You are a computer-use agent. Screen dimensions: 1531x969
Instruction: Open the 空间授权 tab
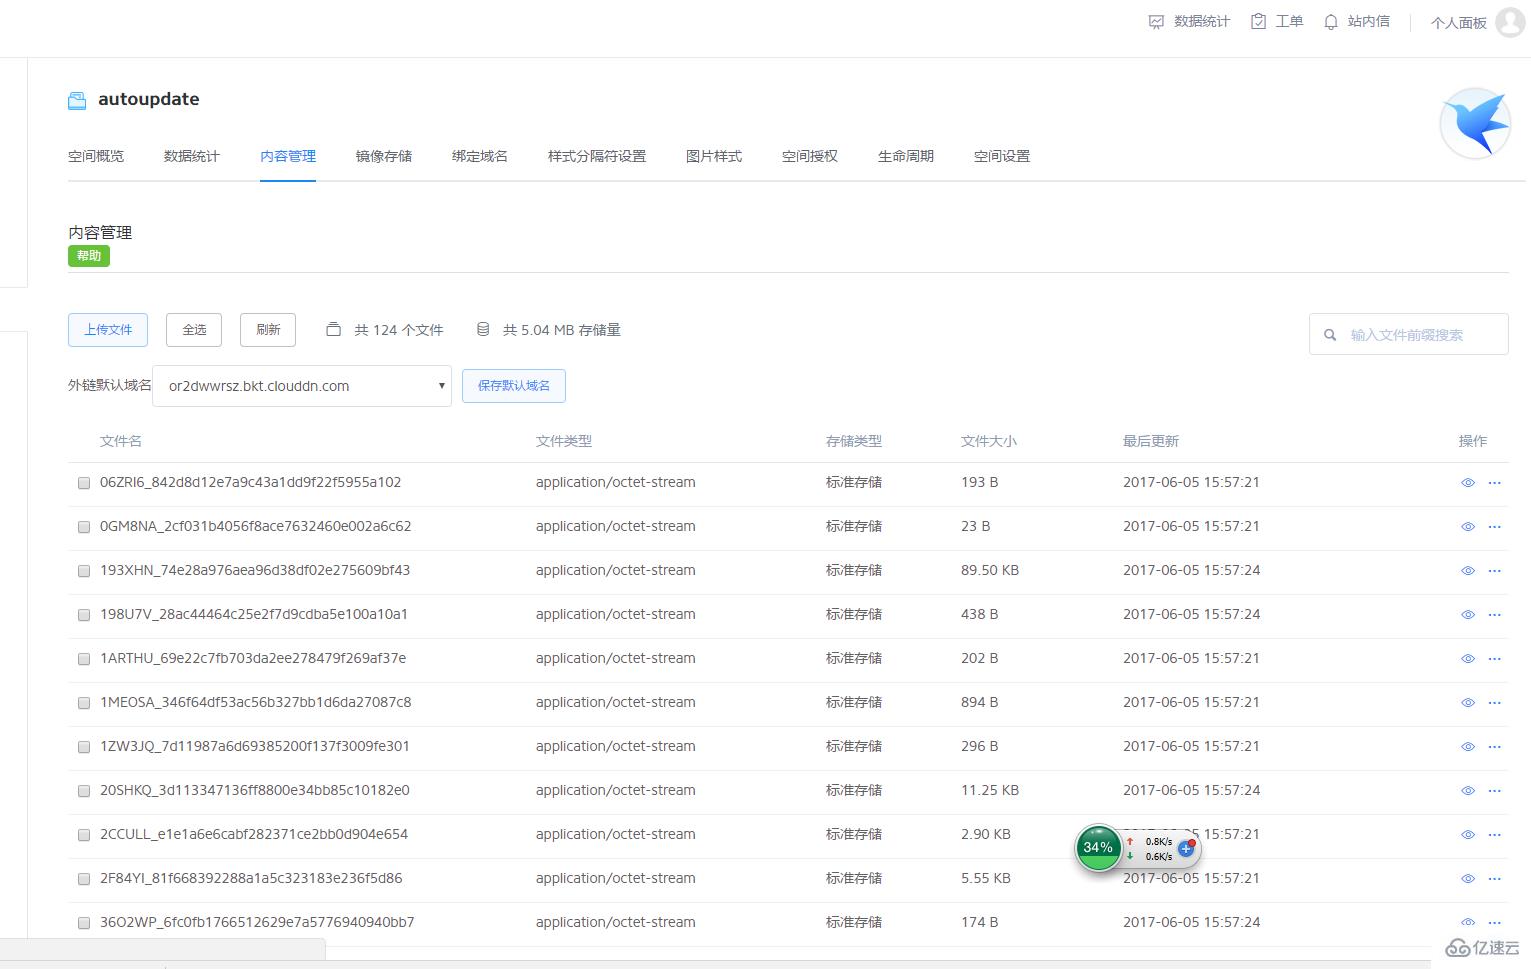(x=810, y=156)
